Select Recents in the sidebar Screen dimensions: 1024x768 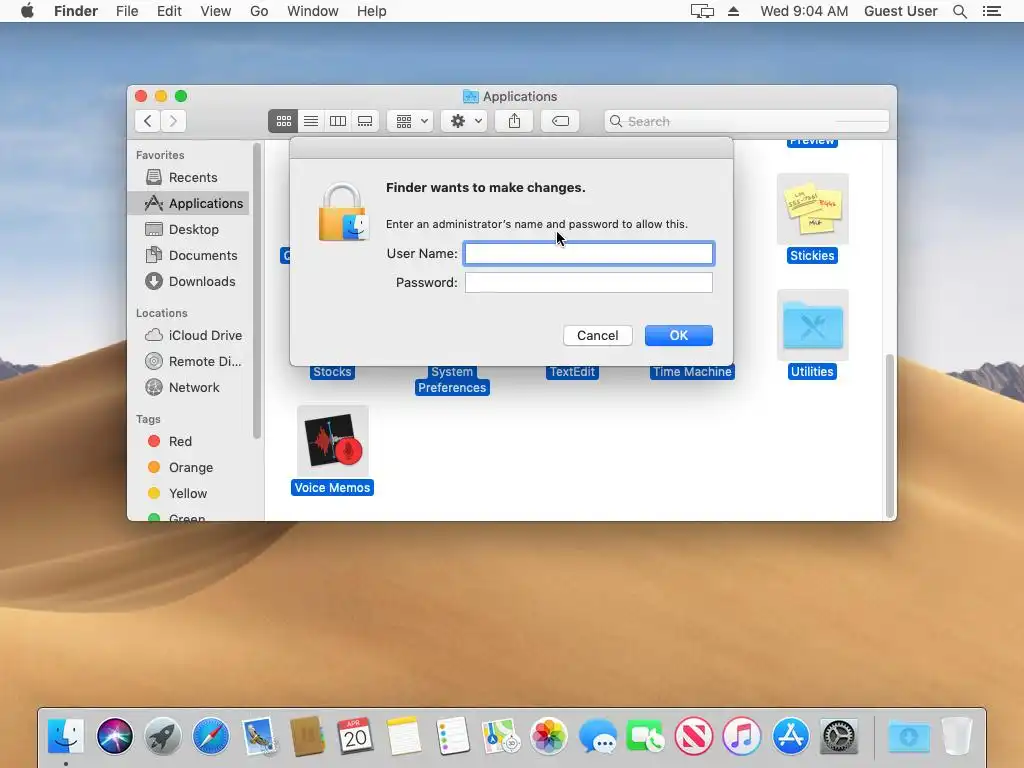coord(188,177)
